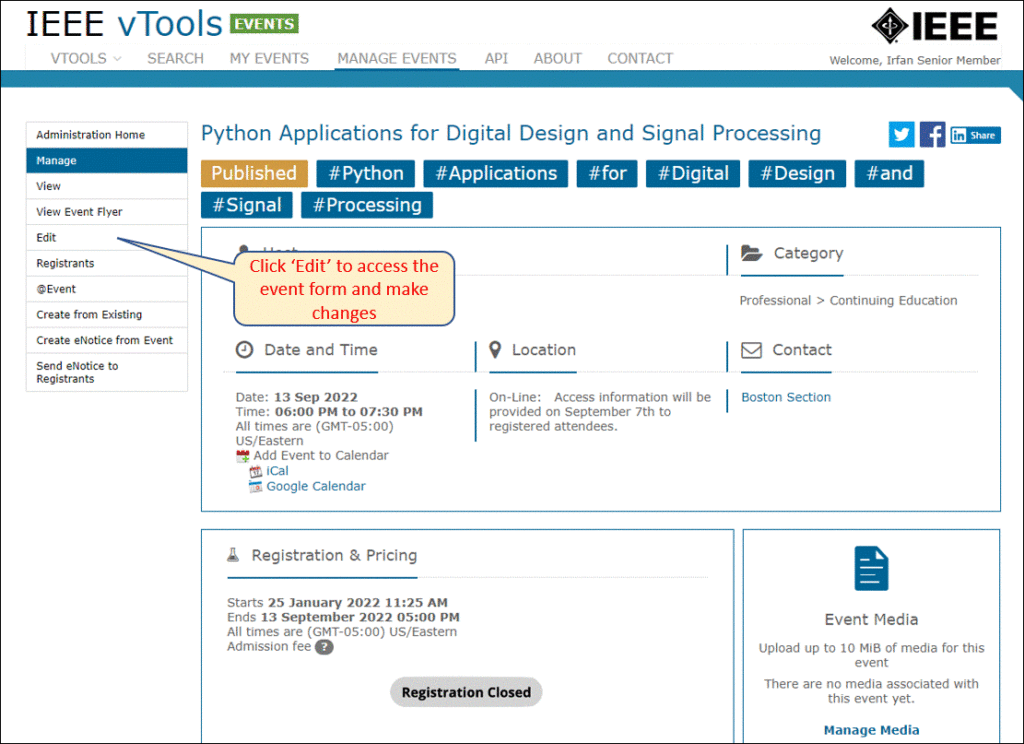Screen dimensions: 1024x744
Task: Choose Create from Existing
Action: tap(107, 315)
